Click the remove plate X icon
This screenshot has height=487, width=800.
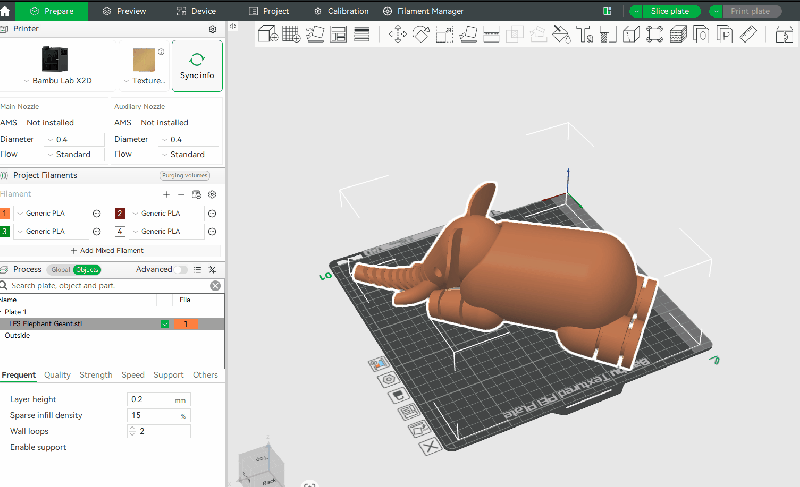(430, 447)
